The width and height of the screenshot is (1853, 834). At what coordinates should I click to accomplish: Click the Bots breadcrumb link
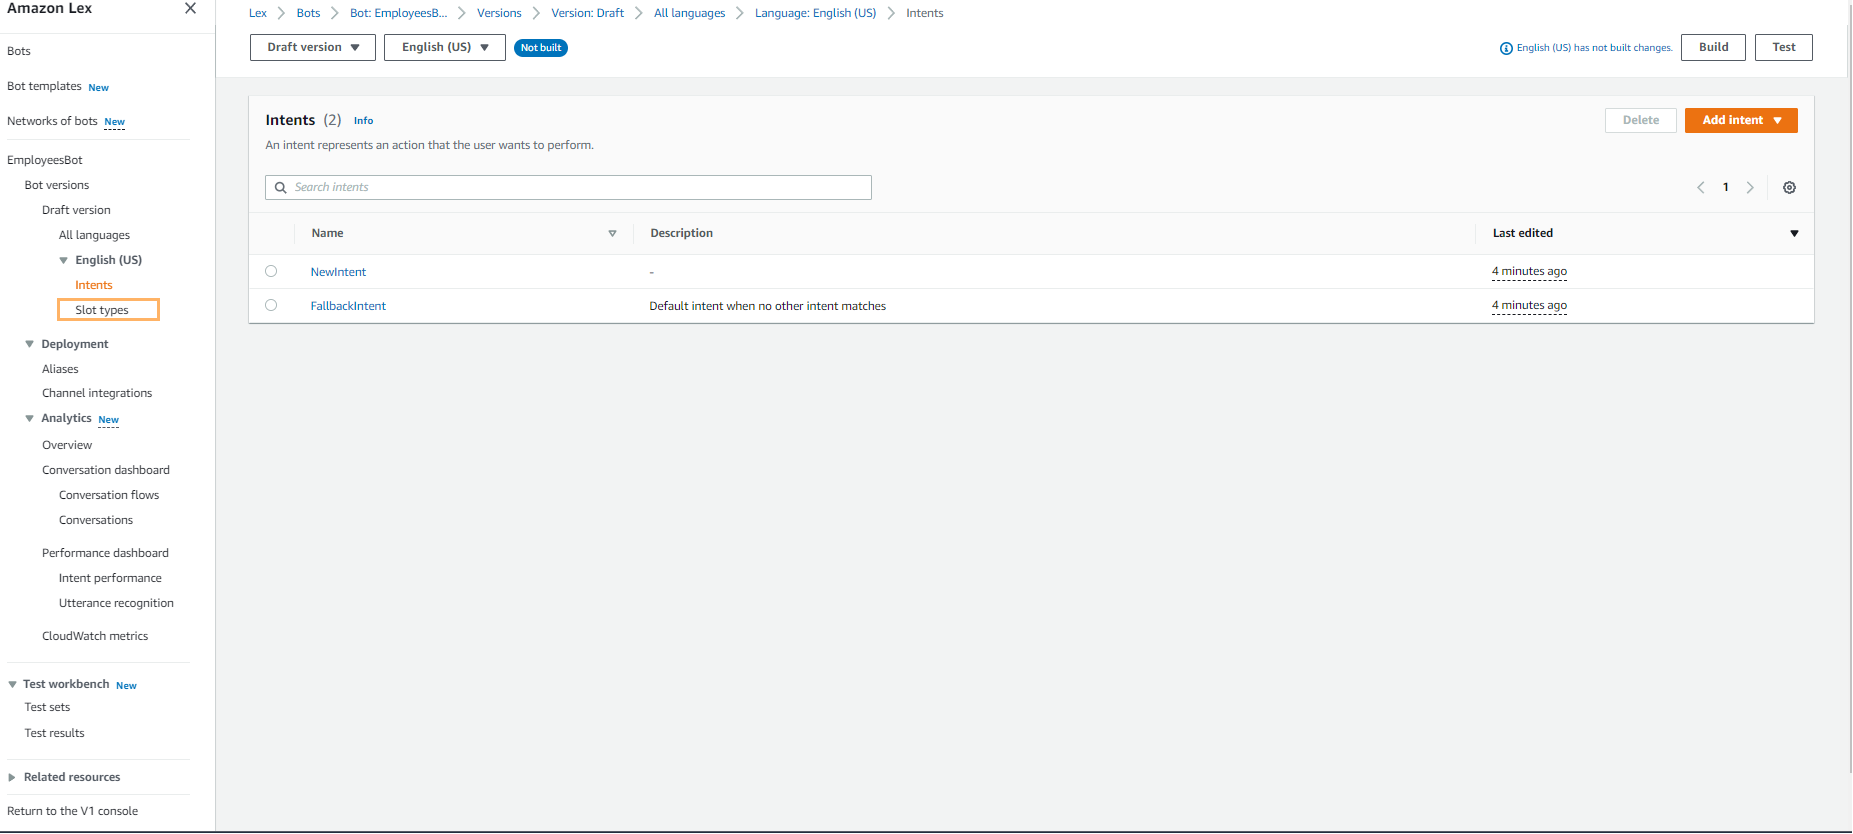(x=308, y=13)
